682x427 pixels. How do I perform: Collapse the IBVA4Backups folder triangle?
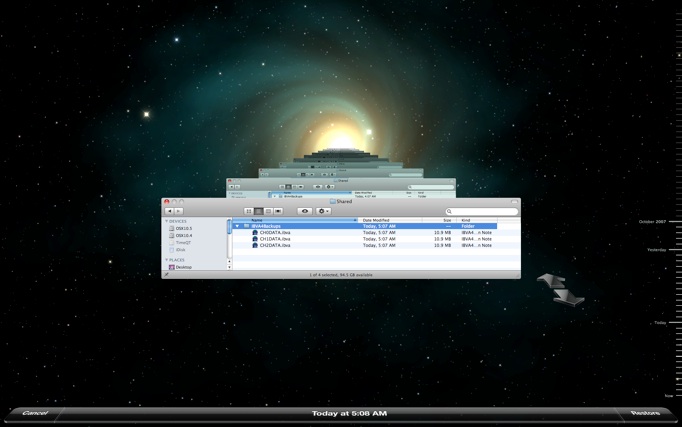[237, 226]
